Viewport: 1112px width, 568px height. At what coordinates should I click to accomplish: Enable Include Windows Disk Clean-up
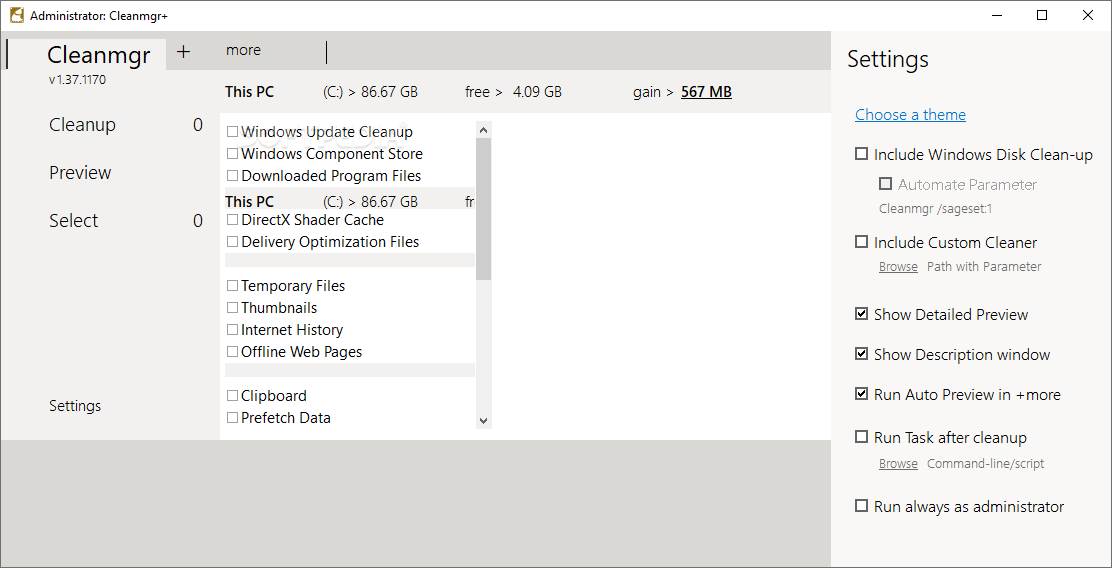pyautogui.click(x=862, y=154)
